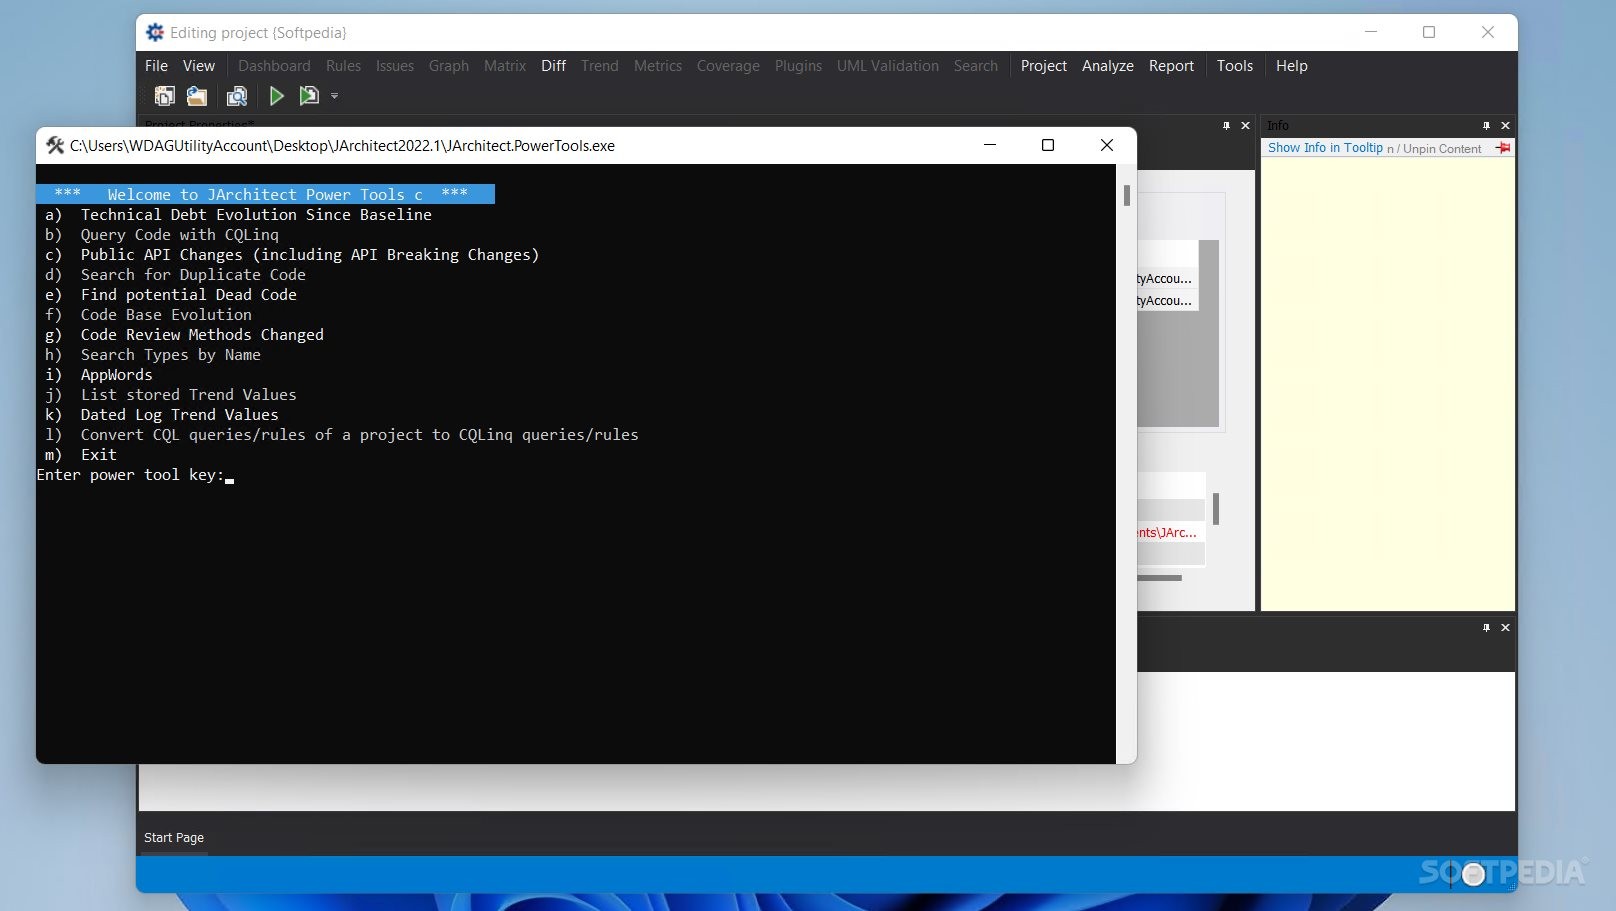This screenshot has height=911, width=1616.
Task: Click the PowerTools console window icon
Action: [55, 145]
